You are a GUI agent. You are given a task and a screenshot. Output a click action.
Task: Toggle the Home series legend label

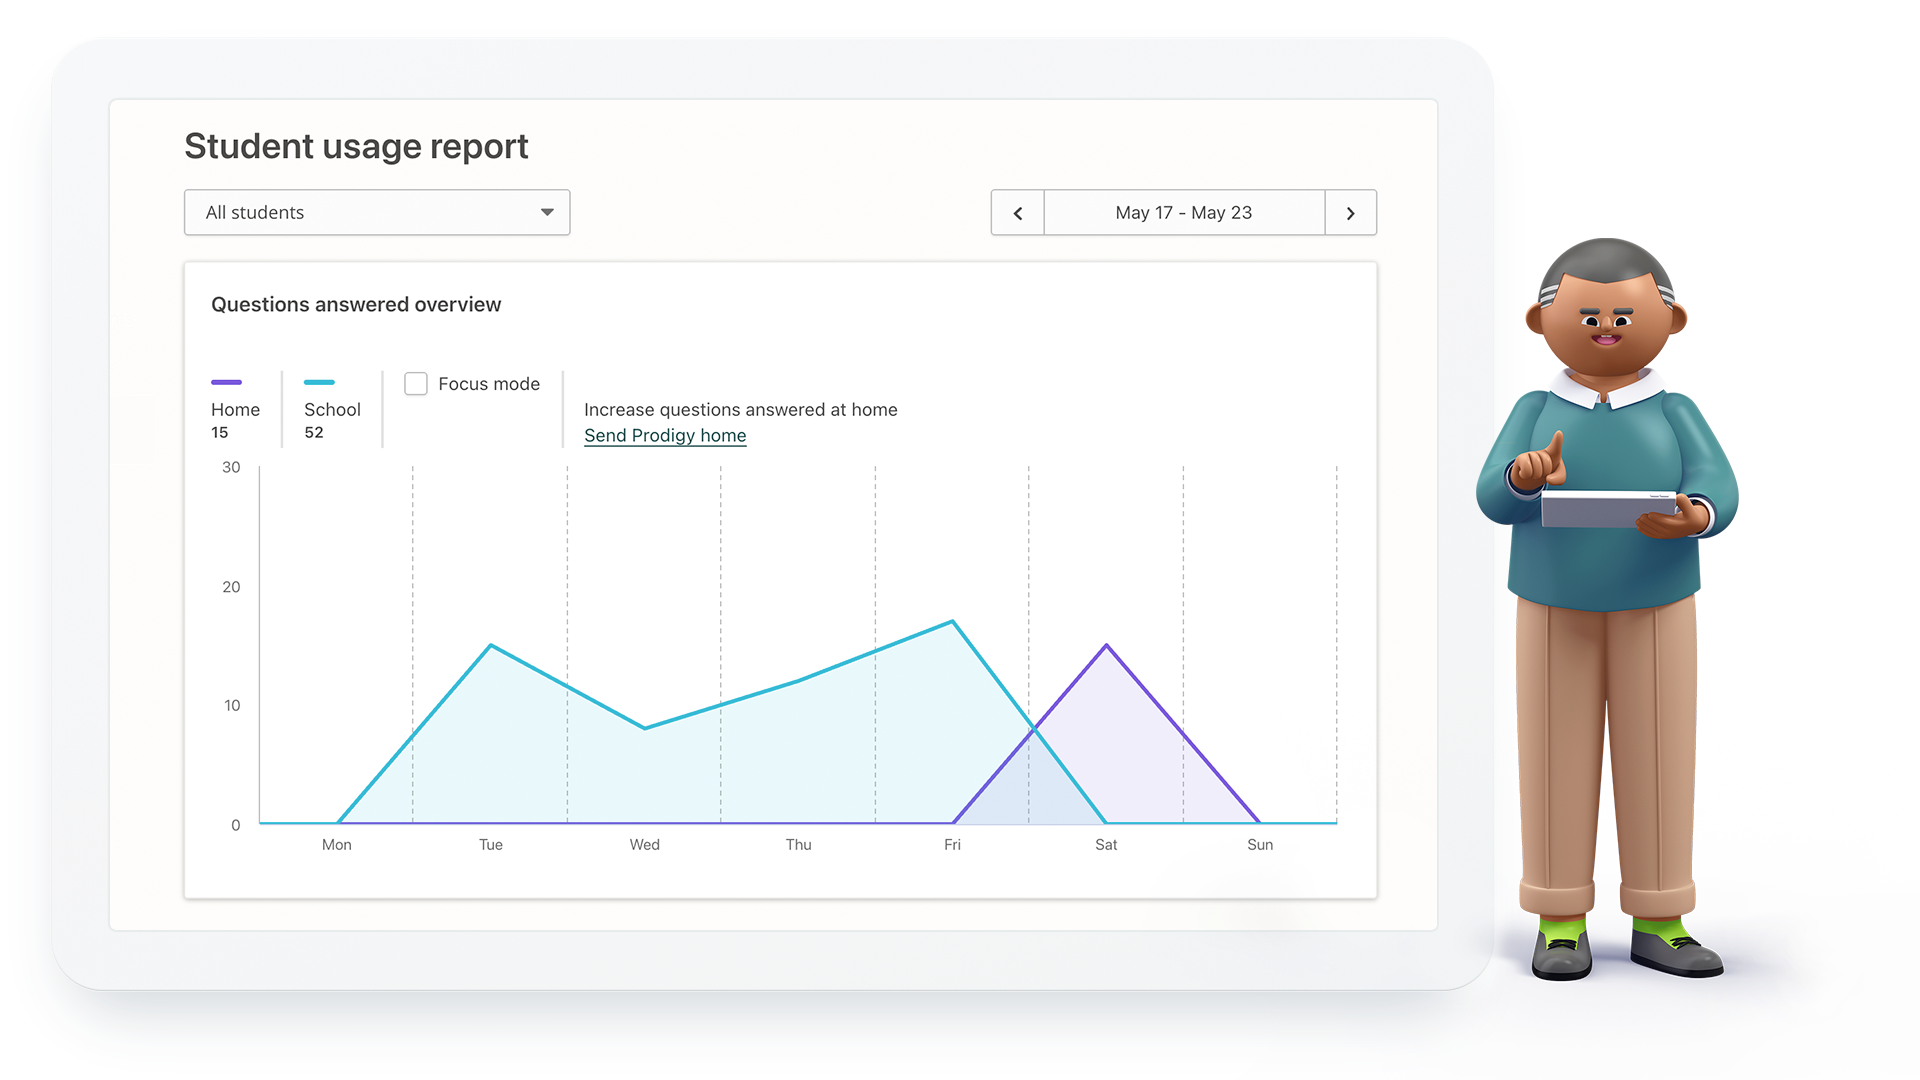tap(235, 410)
